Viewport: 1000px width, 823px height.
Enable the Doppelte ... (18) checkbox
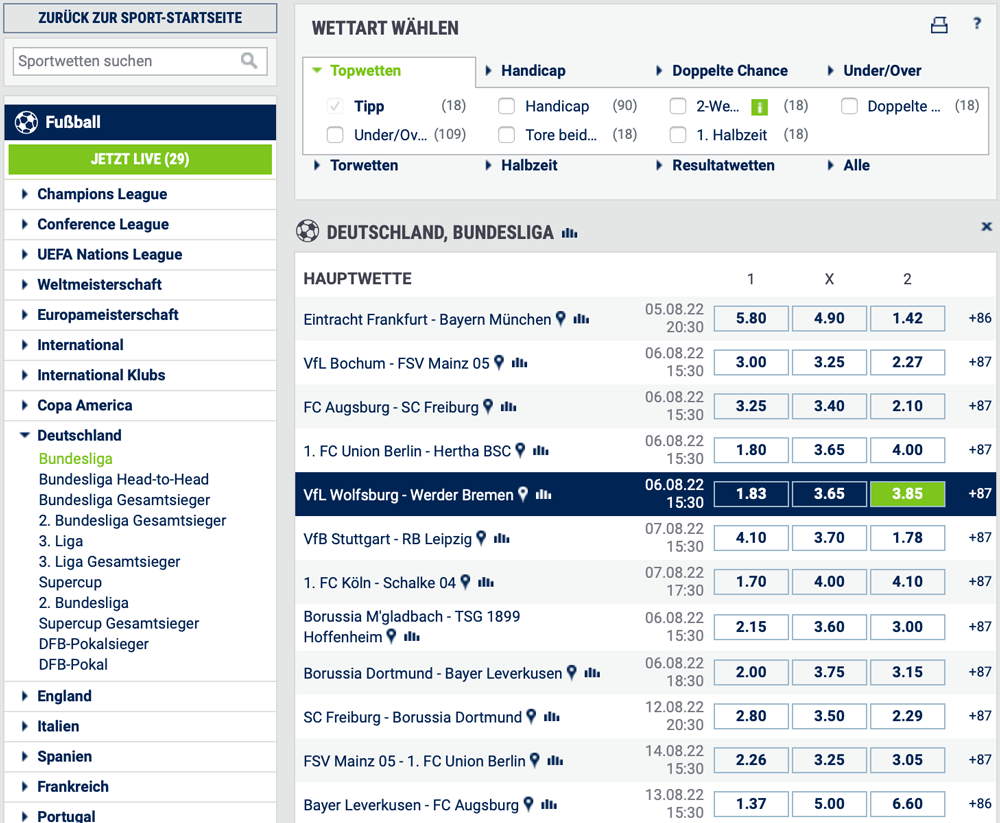(x=849, y=106)
